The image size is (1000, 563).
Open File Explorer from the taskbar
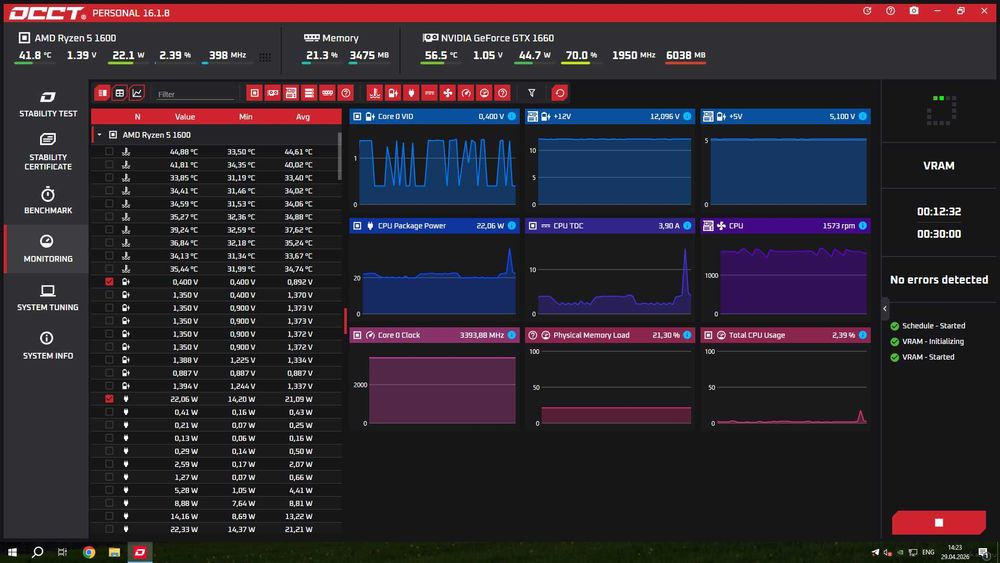114,552
